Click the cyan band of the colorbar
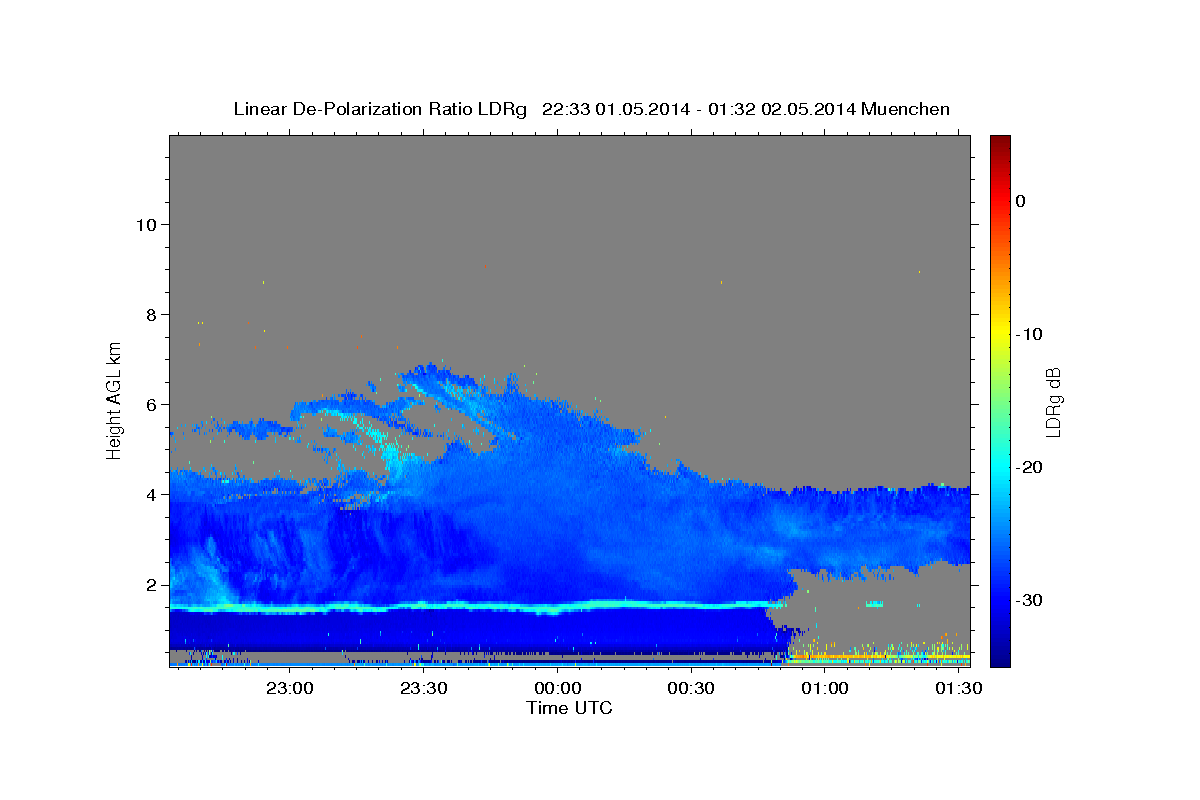This screenshot has width=1200, height=800. click(x=1000, y=467)
